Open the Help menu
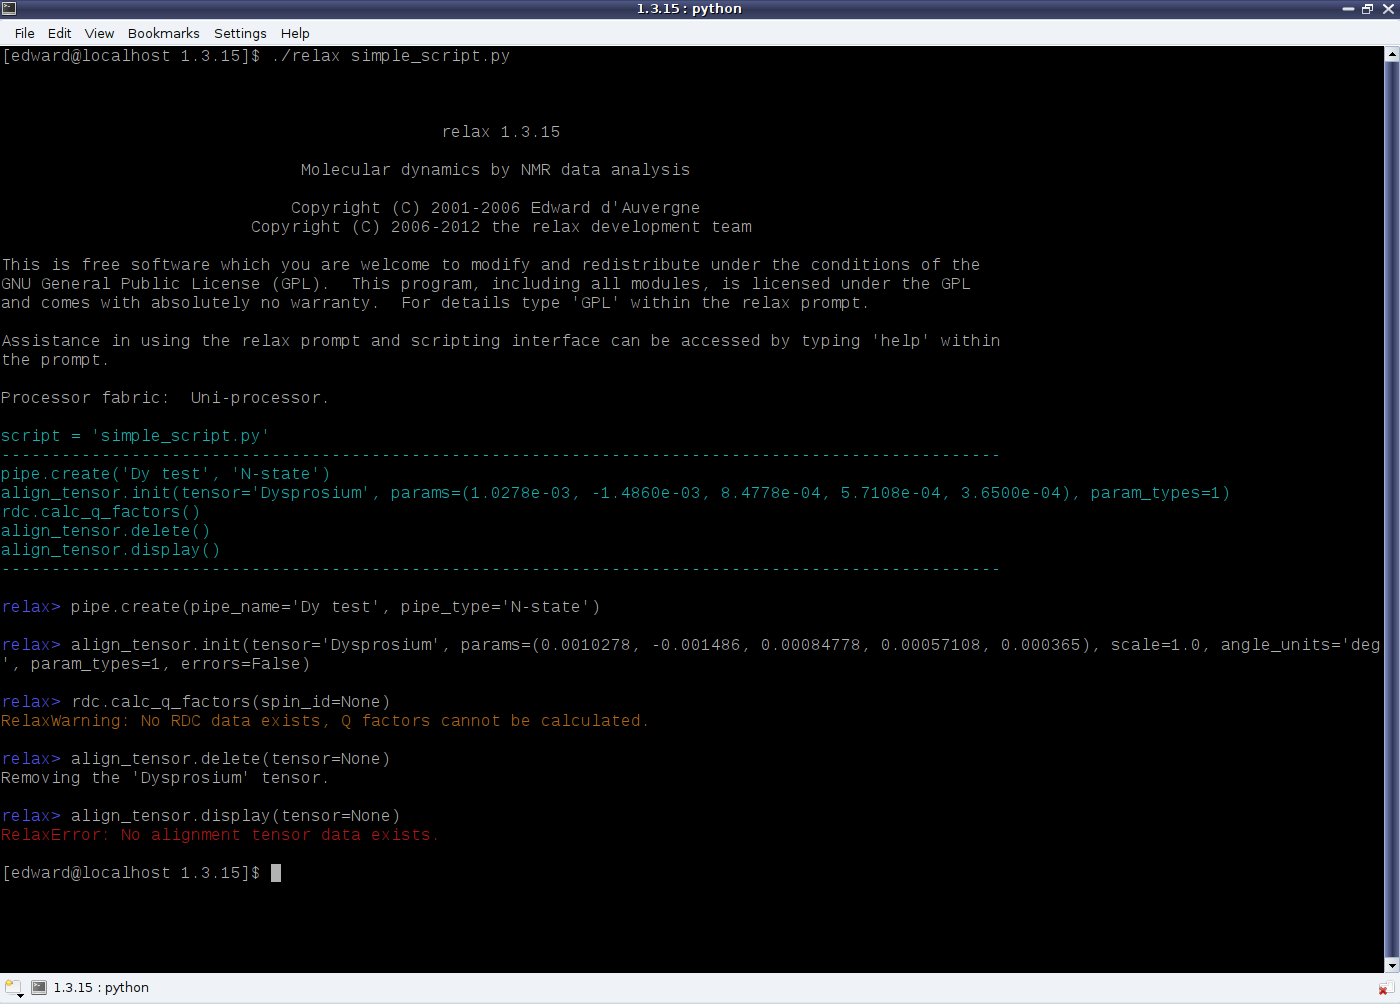Image resolution: width=1400 pixels, height=1004 pixels. (x=295, y=33)
